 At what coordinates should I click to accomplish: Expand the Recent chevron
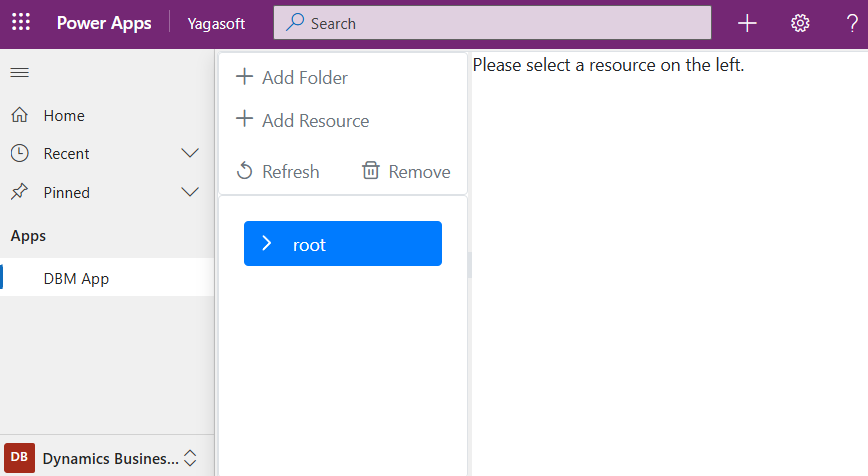click(190, 153)
